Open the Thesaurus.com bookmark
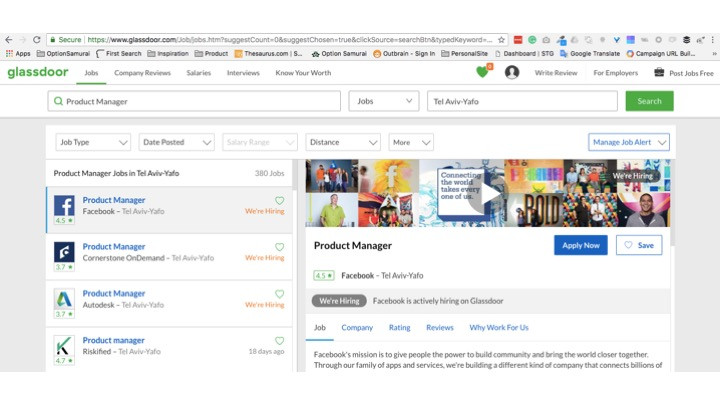 click(268, 53)
